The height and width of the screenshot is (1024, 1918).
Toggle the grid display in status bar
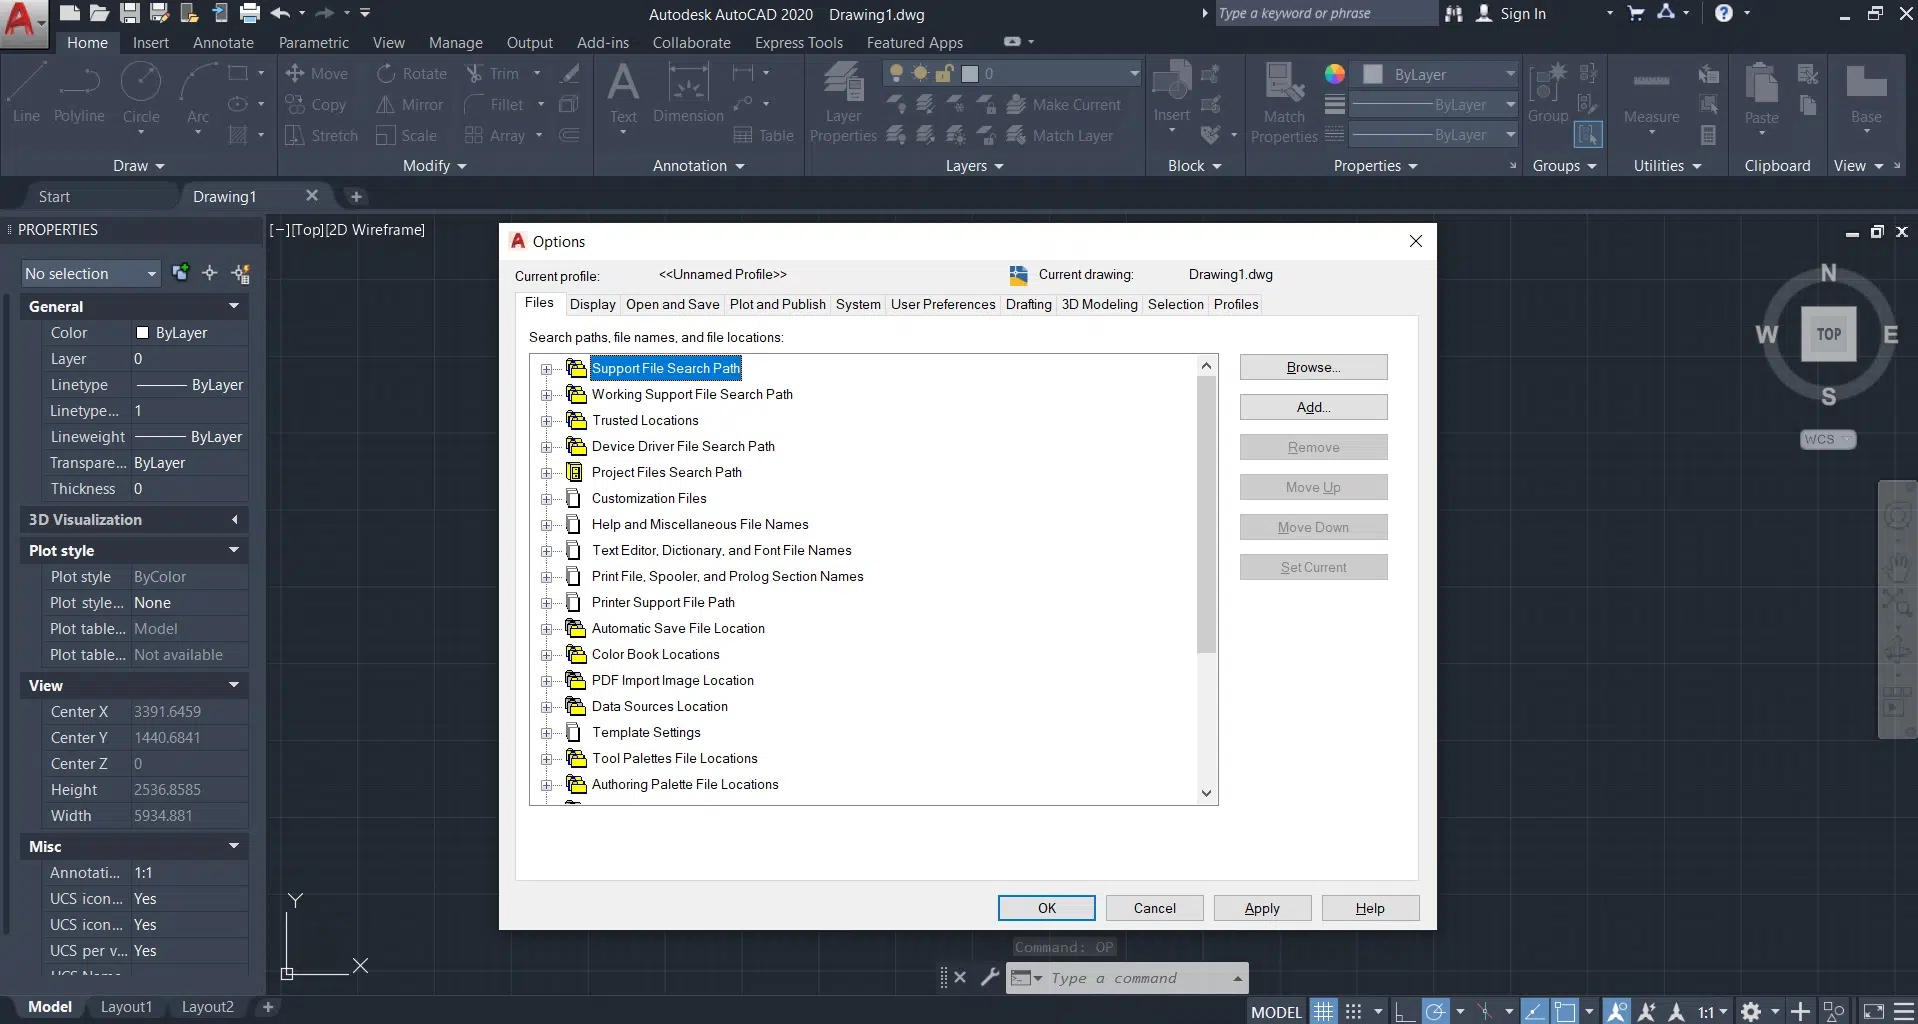coord(1323,1011)
